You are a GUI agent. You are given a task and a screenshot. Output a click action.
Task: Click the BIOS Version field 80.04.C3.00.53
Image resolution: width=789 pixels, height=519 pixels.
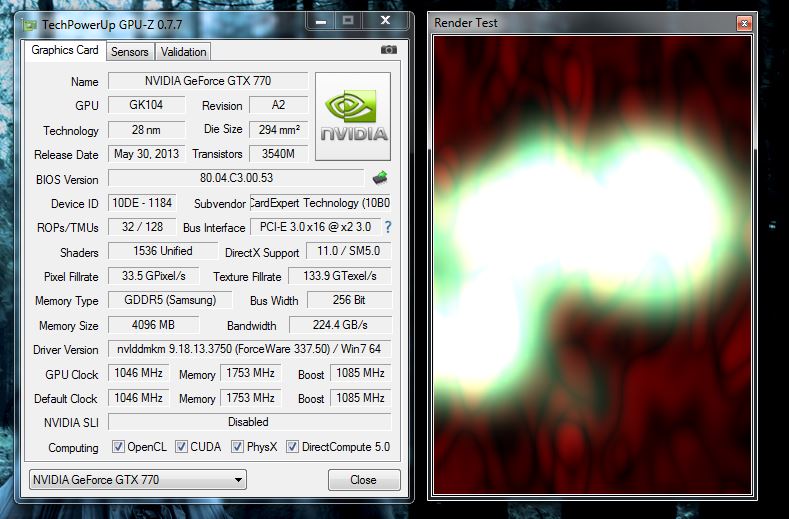(236, 178)
